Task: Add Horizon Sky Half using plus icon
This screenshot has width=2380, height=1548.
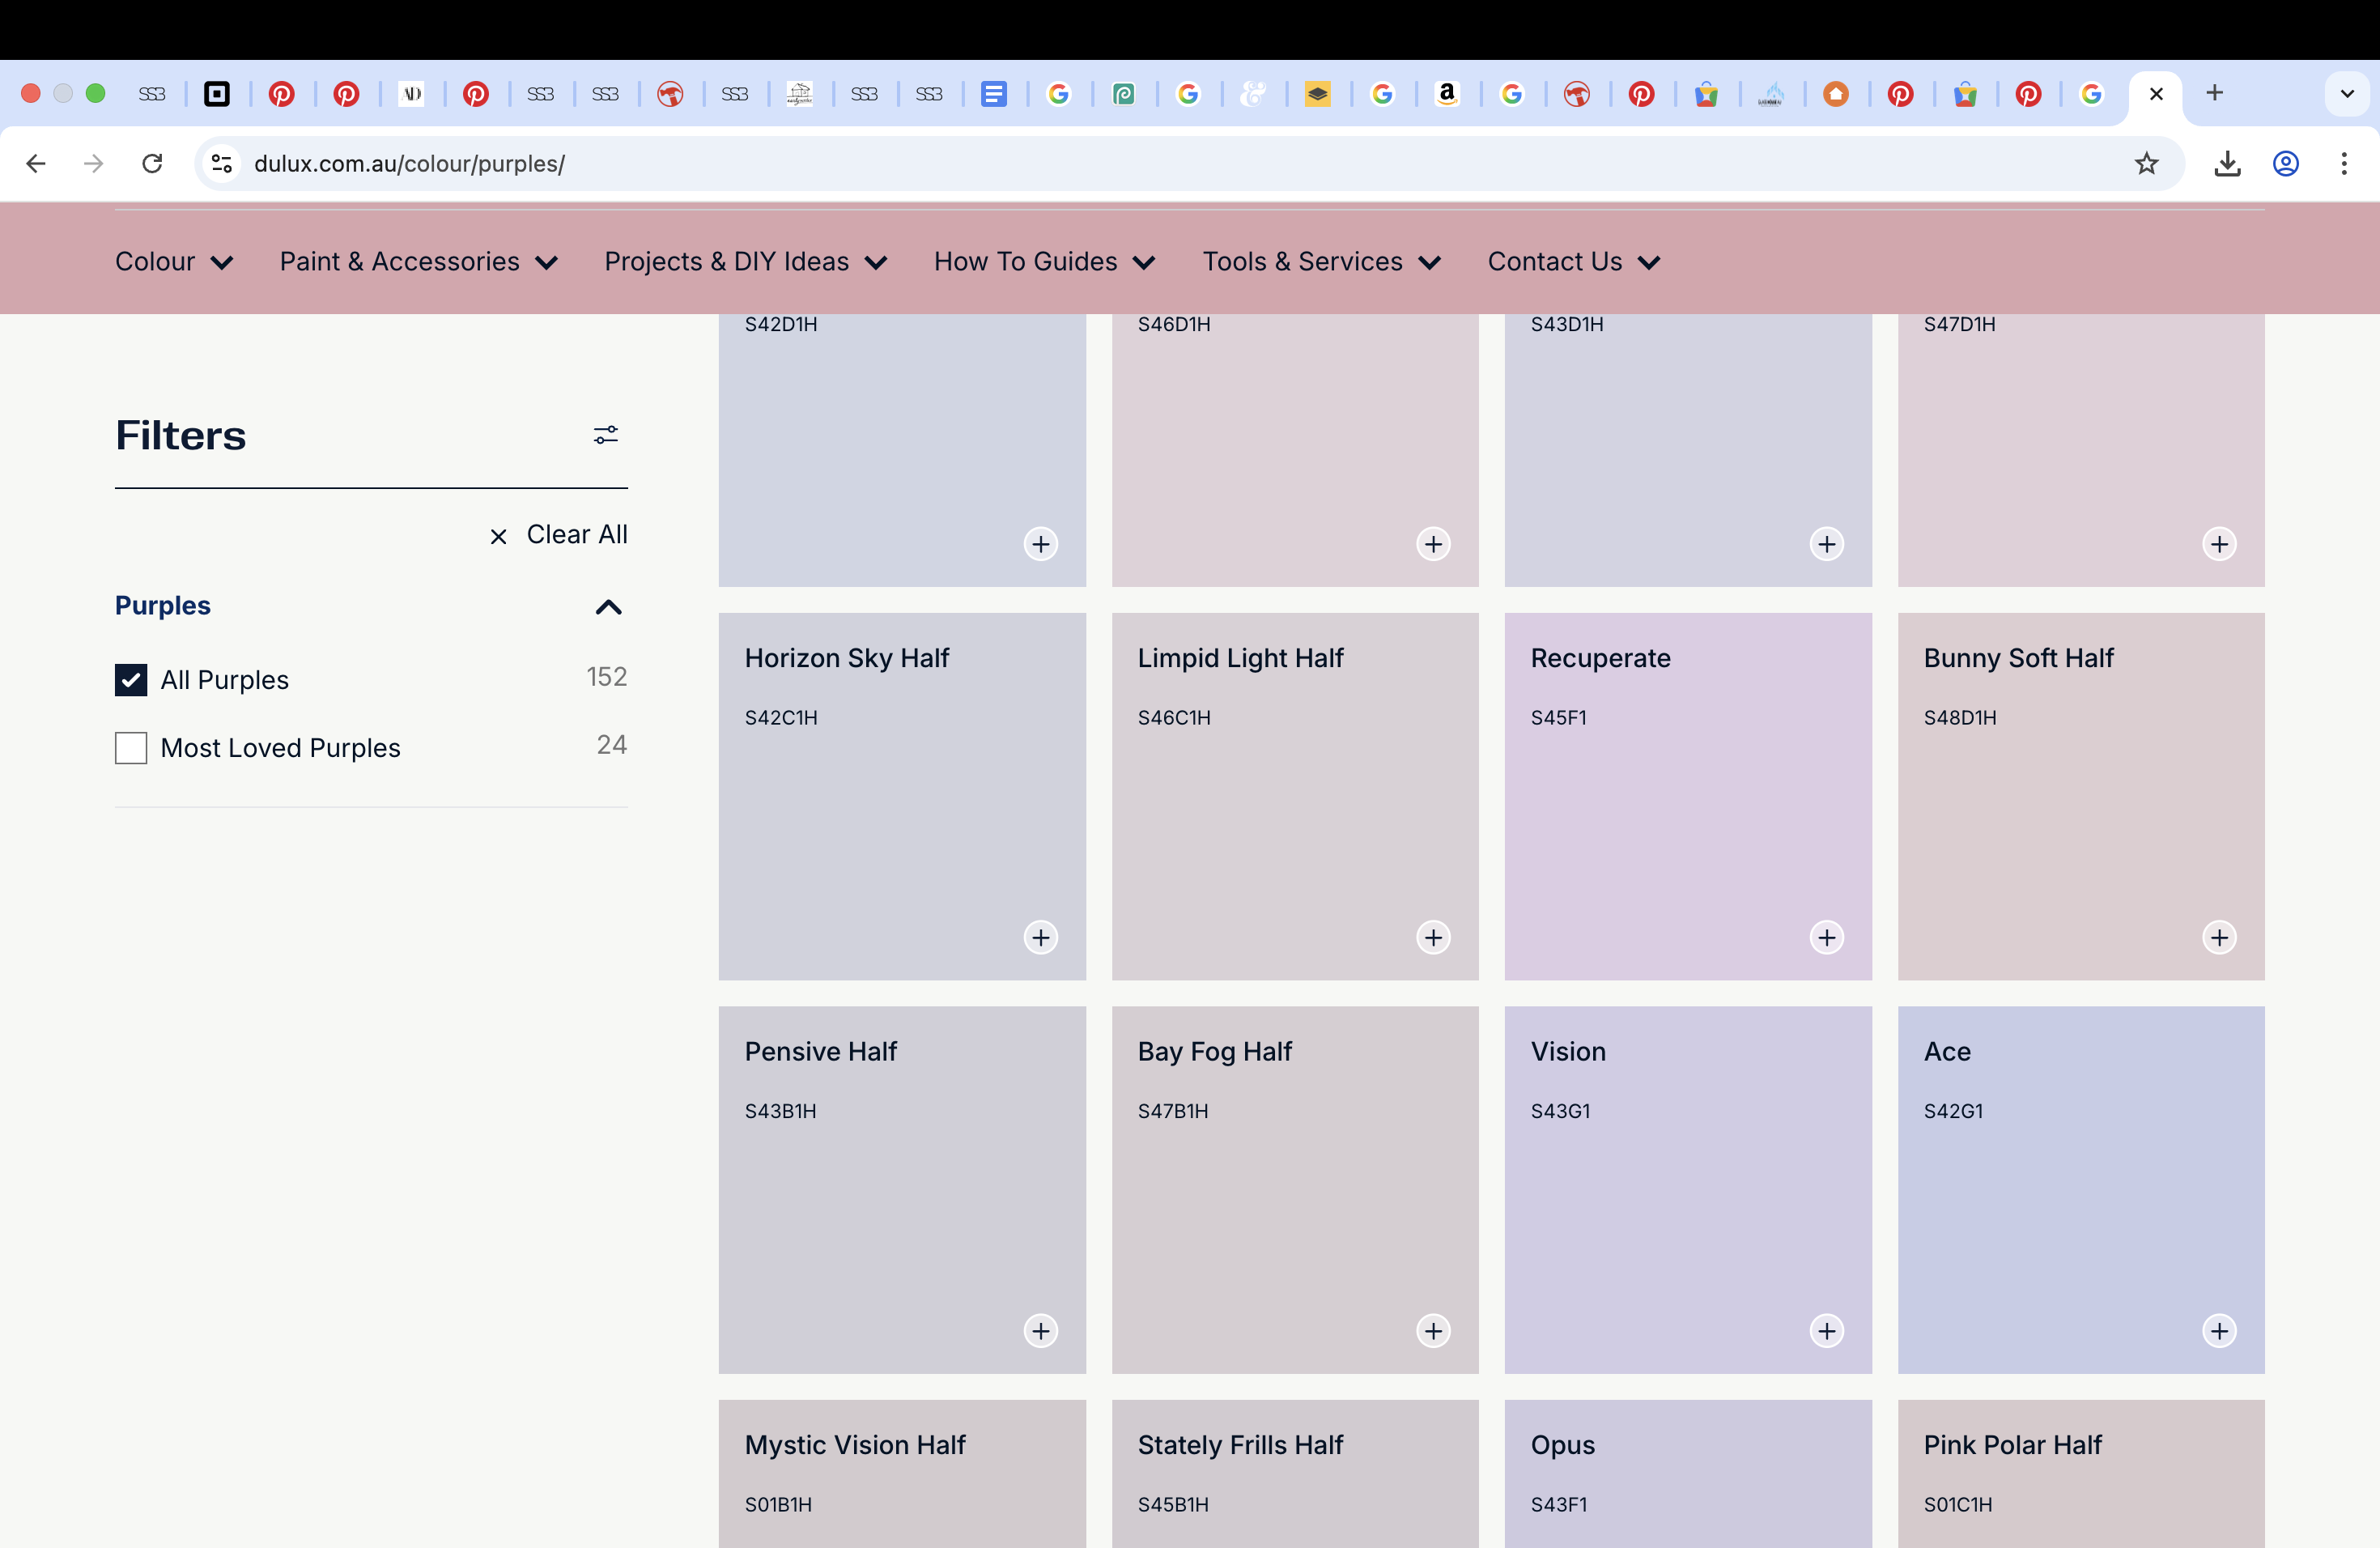Action: click(x=1040, y=938)
